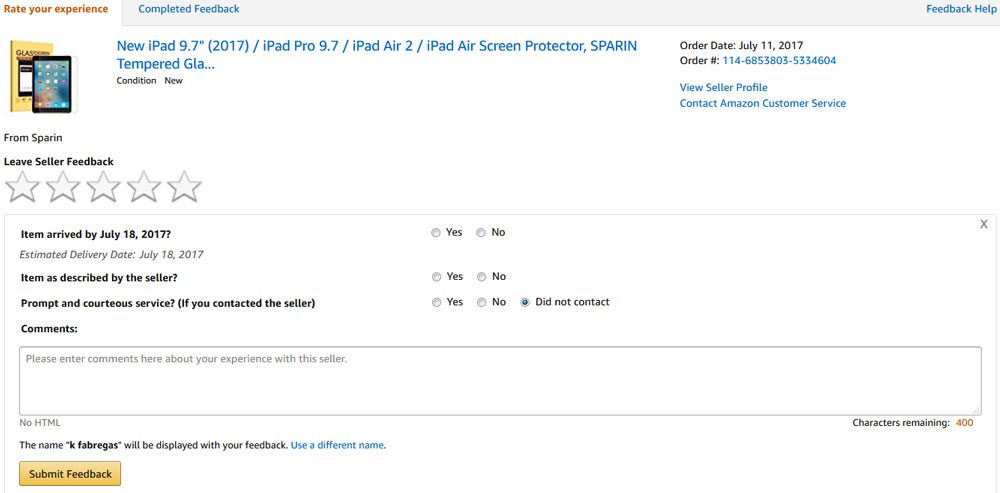Select No for item arrived by July 18
This screenshot has height=493, width=1000.
481,233
